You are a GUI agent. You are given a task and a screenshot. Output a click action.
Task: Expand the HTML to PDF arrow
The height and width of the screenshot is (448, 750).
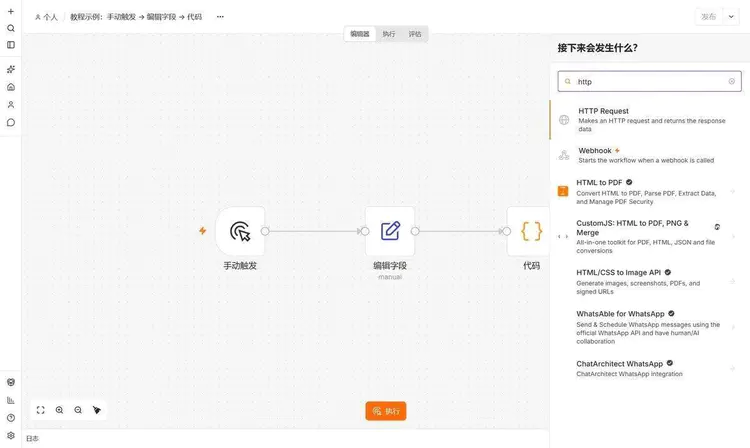coord(732,192)
